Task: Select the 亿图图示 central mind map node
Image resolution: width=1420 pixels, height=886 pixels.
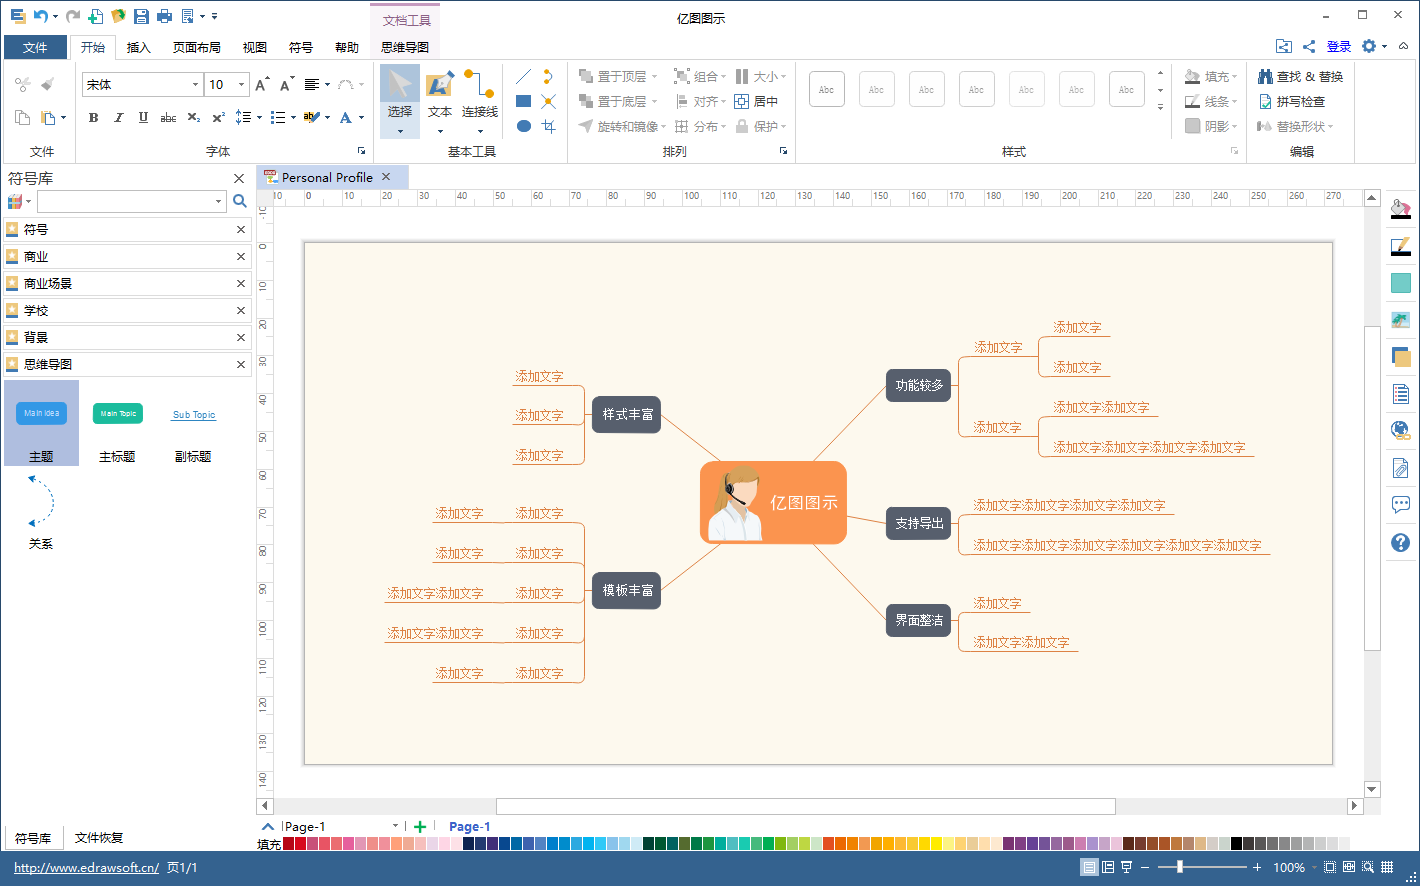Action: click(x=773, y=503)
